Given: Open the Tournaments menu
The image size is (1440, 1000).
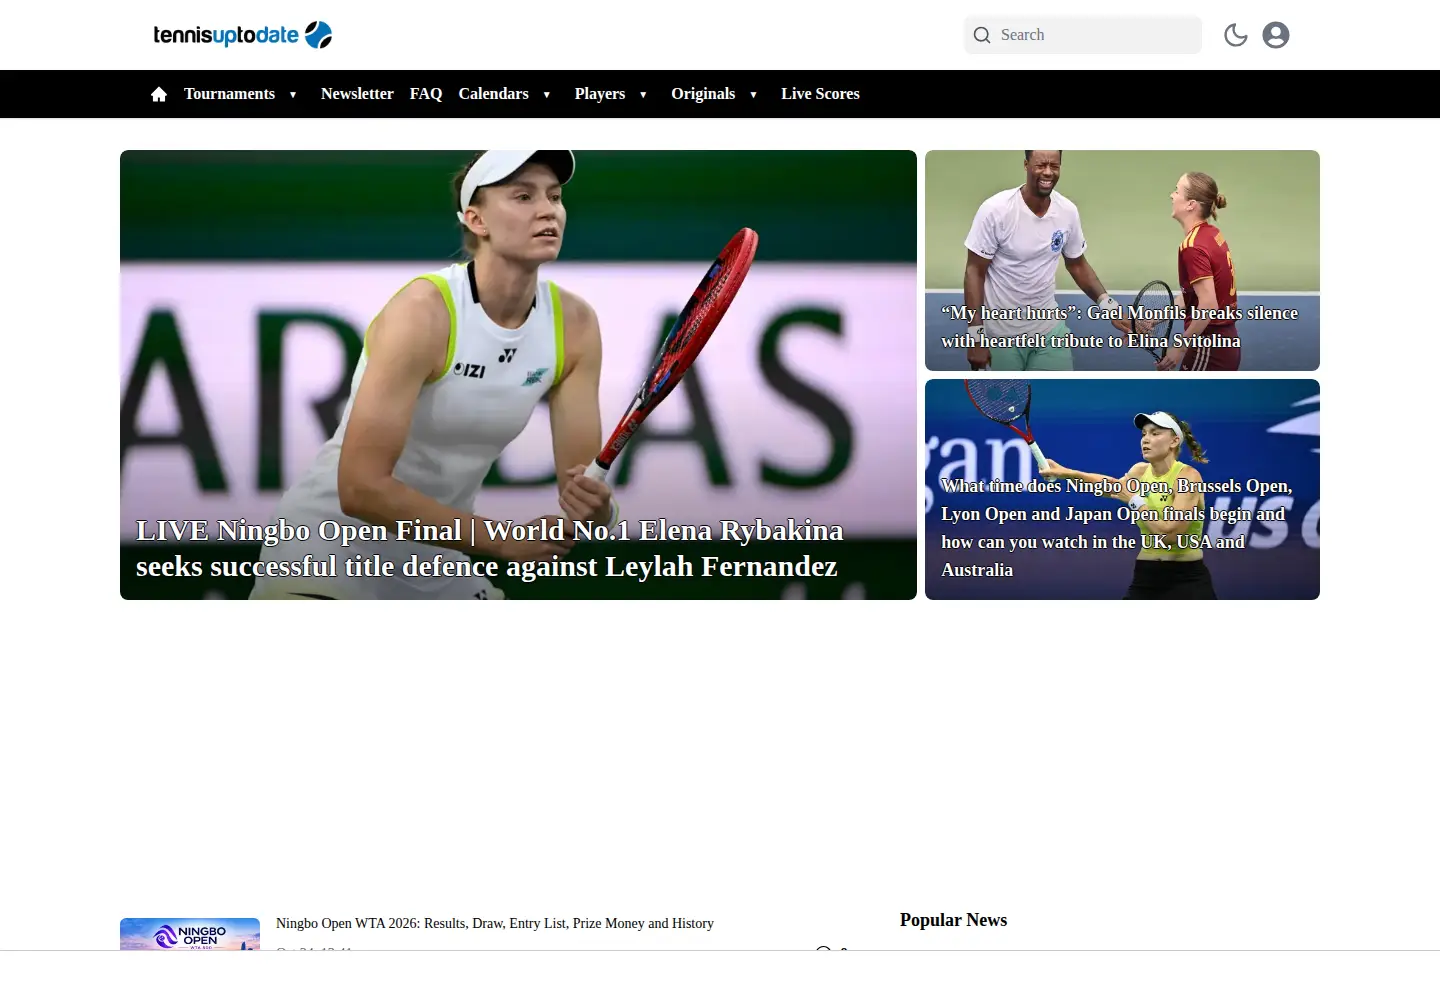Looking at the screenshot, I should (229, 94).
